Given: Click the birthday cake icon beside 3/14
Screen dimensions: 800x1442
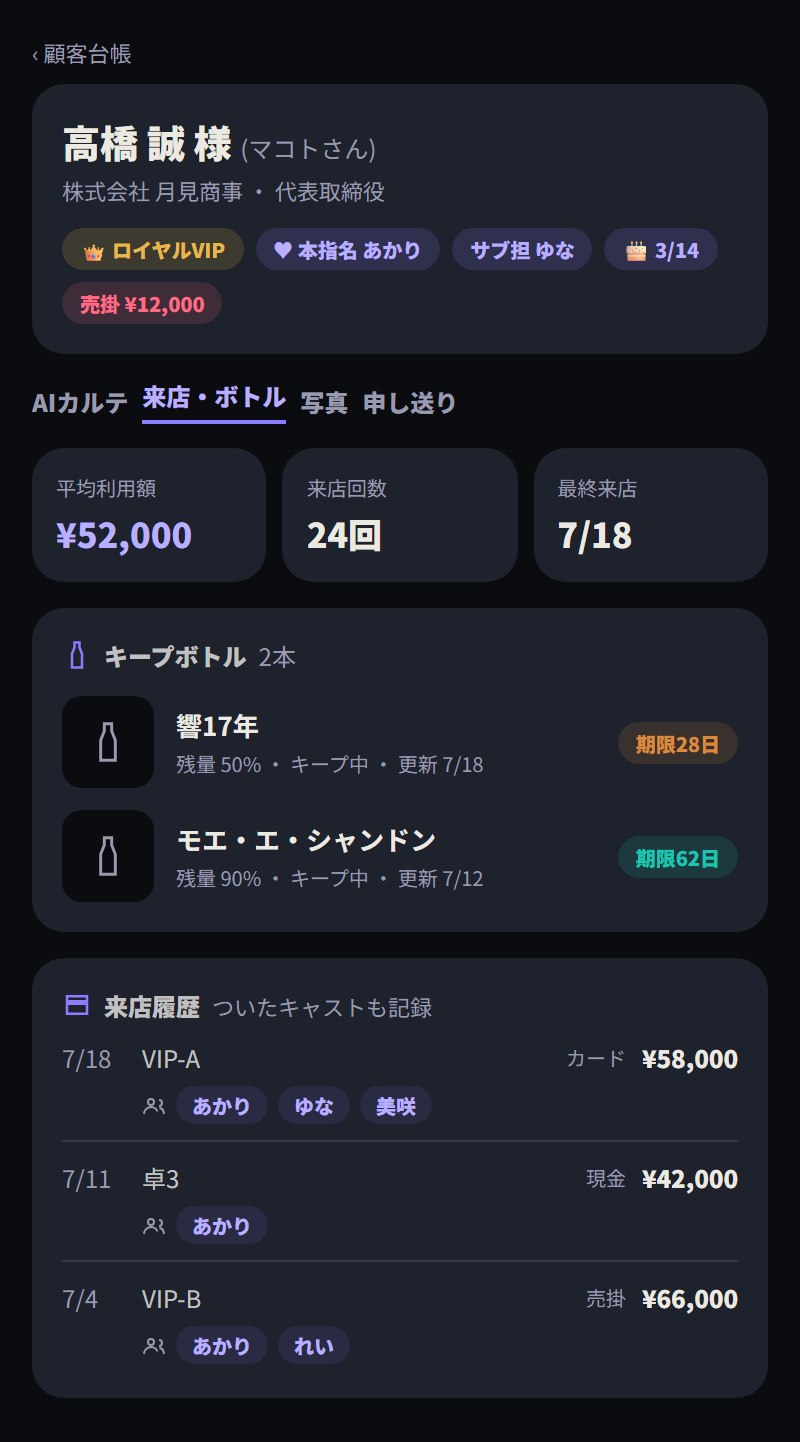Looking at the screenshot, I should point(636,251).
